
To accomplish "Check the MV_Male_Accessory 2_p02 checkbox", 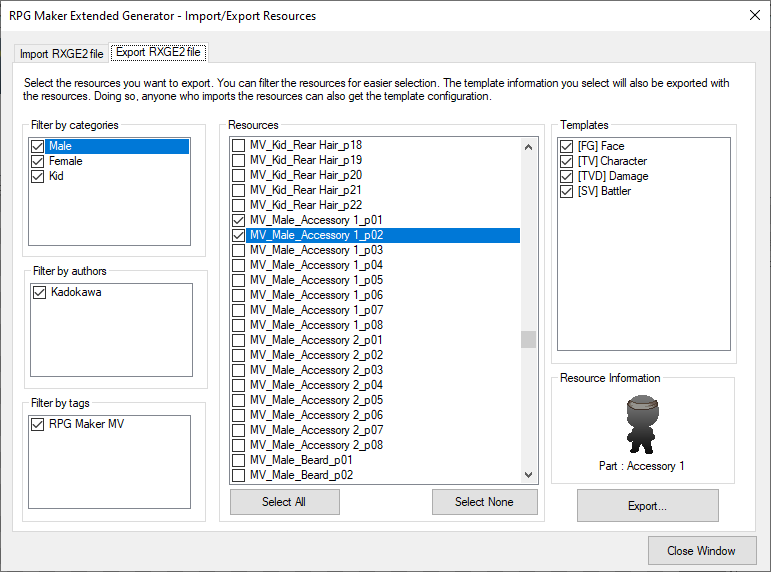I will click(238, 355).
